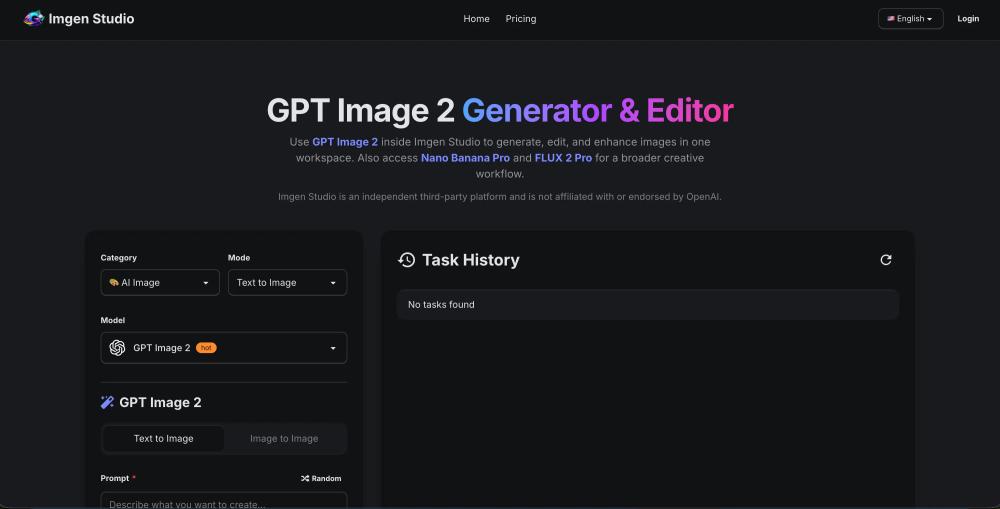Select the Text to Image tab

[163, 438]
